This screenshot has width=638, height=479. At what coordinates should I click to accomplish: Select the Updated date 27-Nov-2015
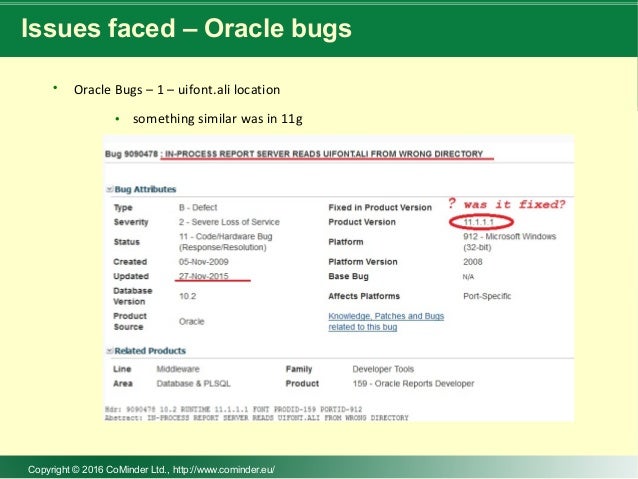[203, 276]
